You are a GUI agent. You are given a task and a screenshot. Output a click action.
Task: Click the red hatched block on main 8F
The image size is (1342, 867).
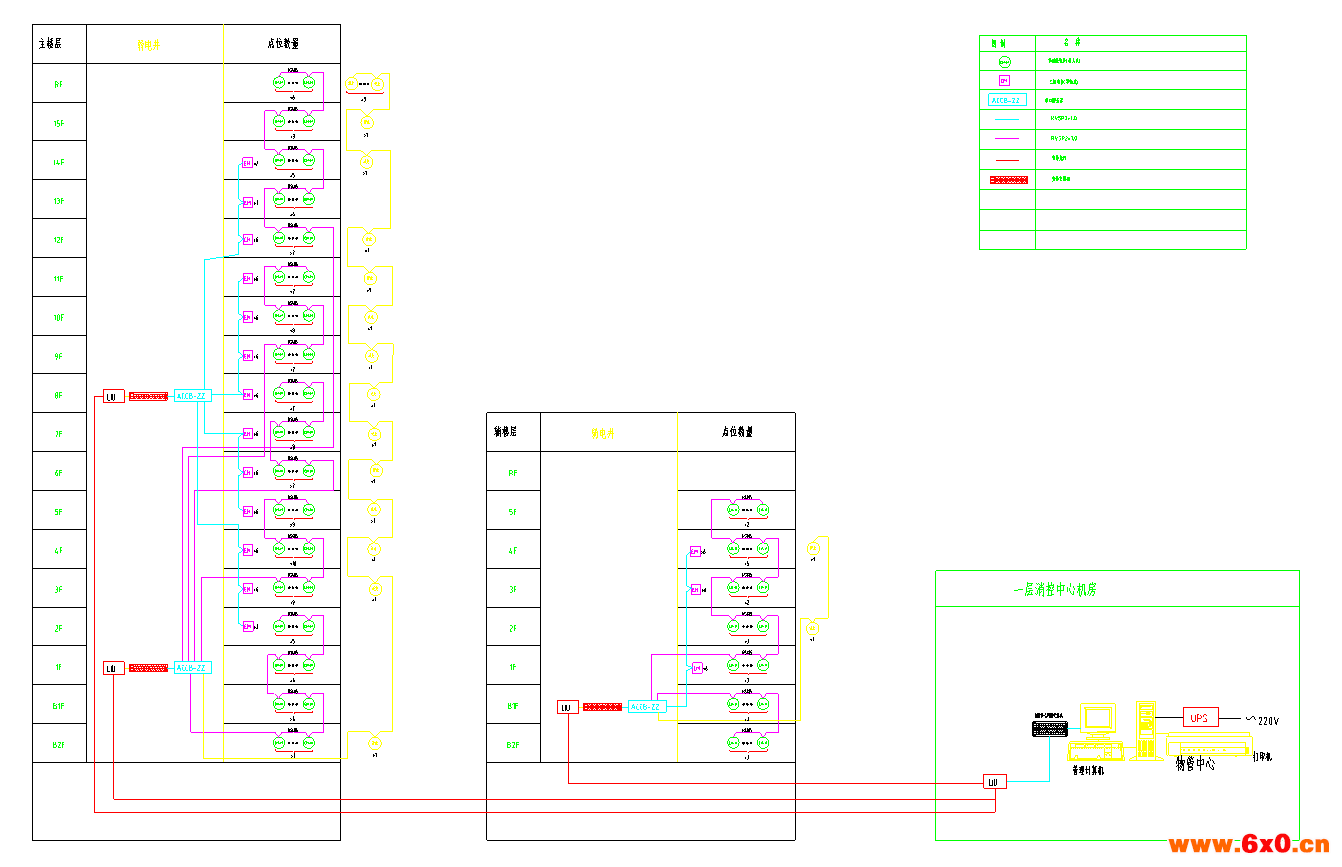point(148,397)
